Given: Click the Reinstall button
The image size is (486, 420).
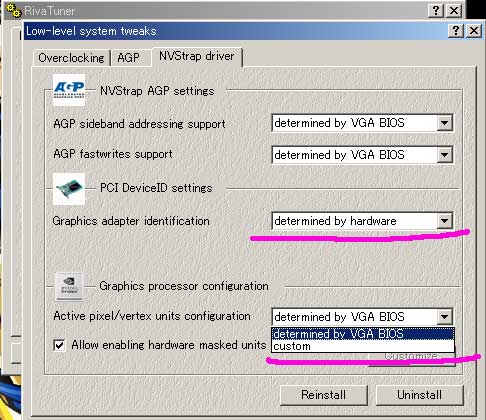Looking at the screenshot, I should (324, 395).
